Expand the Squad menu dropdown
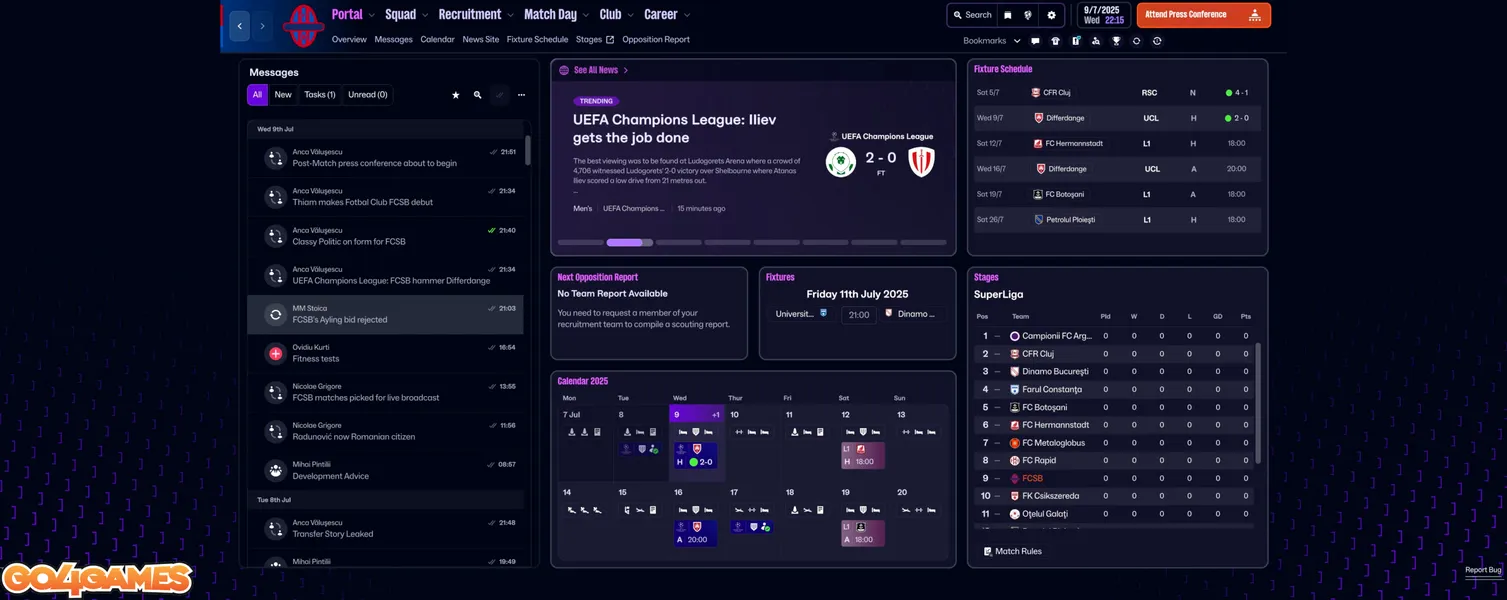1507x600 pixels. point(407,15)
